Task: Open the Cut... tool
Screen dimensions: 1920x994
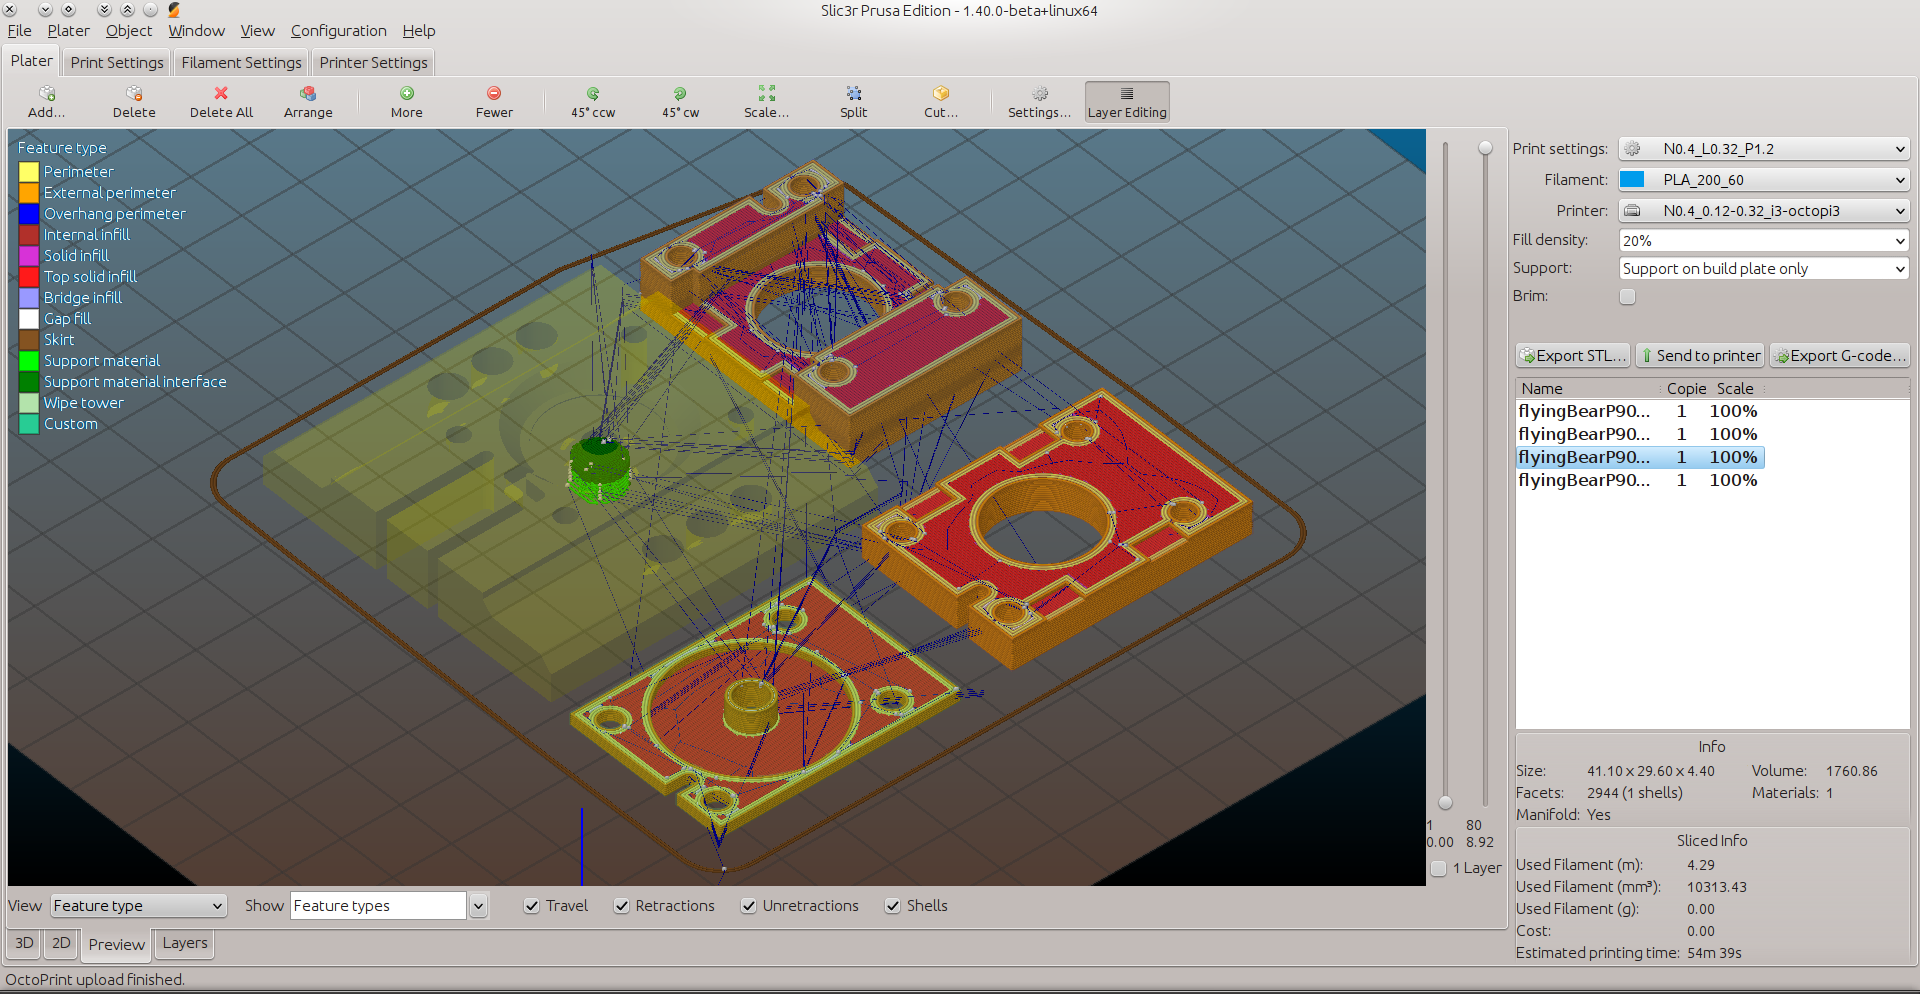Action: tap(941, 101)
